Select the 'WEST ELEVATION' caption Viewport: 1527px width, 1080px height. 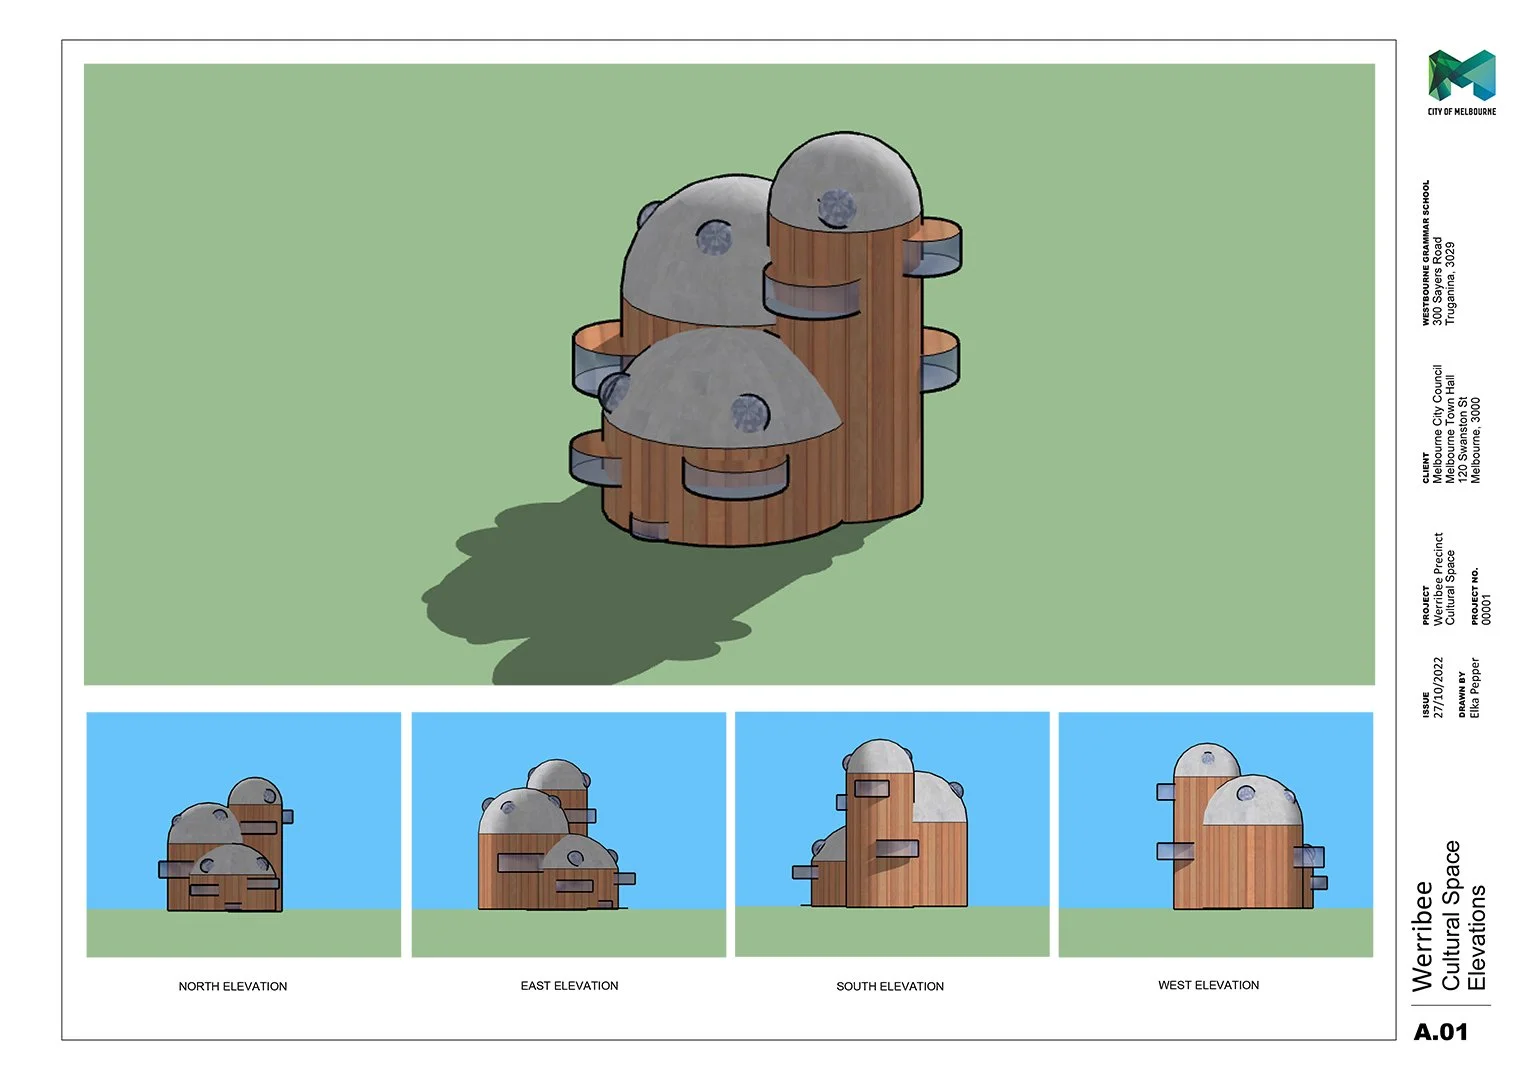pos(1209,985)
